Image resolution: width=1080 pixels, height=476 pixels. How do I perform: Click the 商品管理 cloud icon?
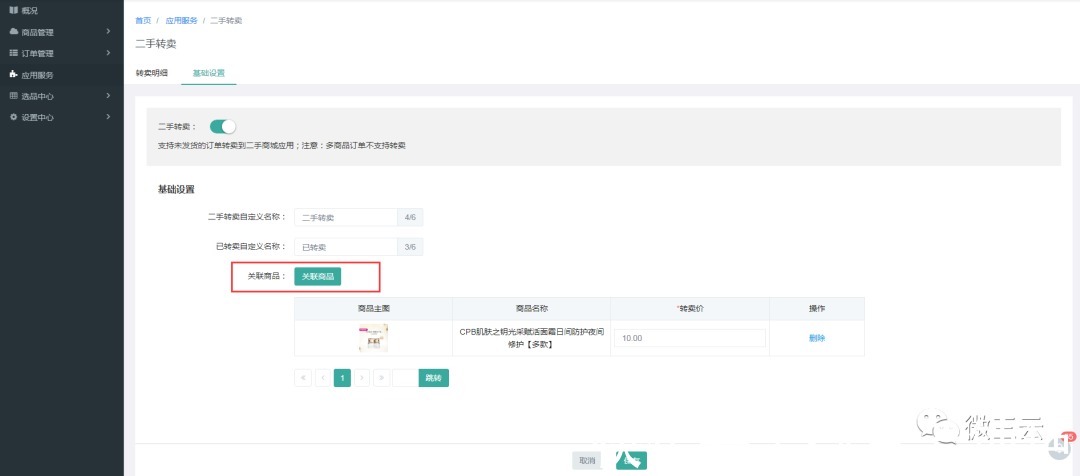pyautogui.click(x=13, y=32)
